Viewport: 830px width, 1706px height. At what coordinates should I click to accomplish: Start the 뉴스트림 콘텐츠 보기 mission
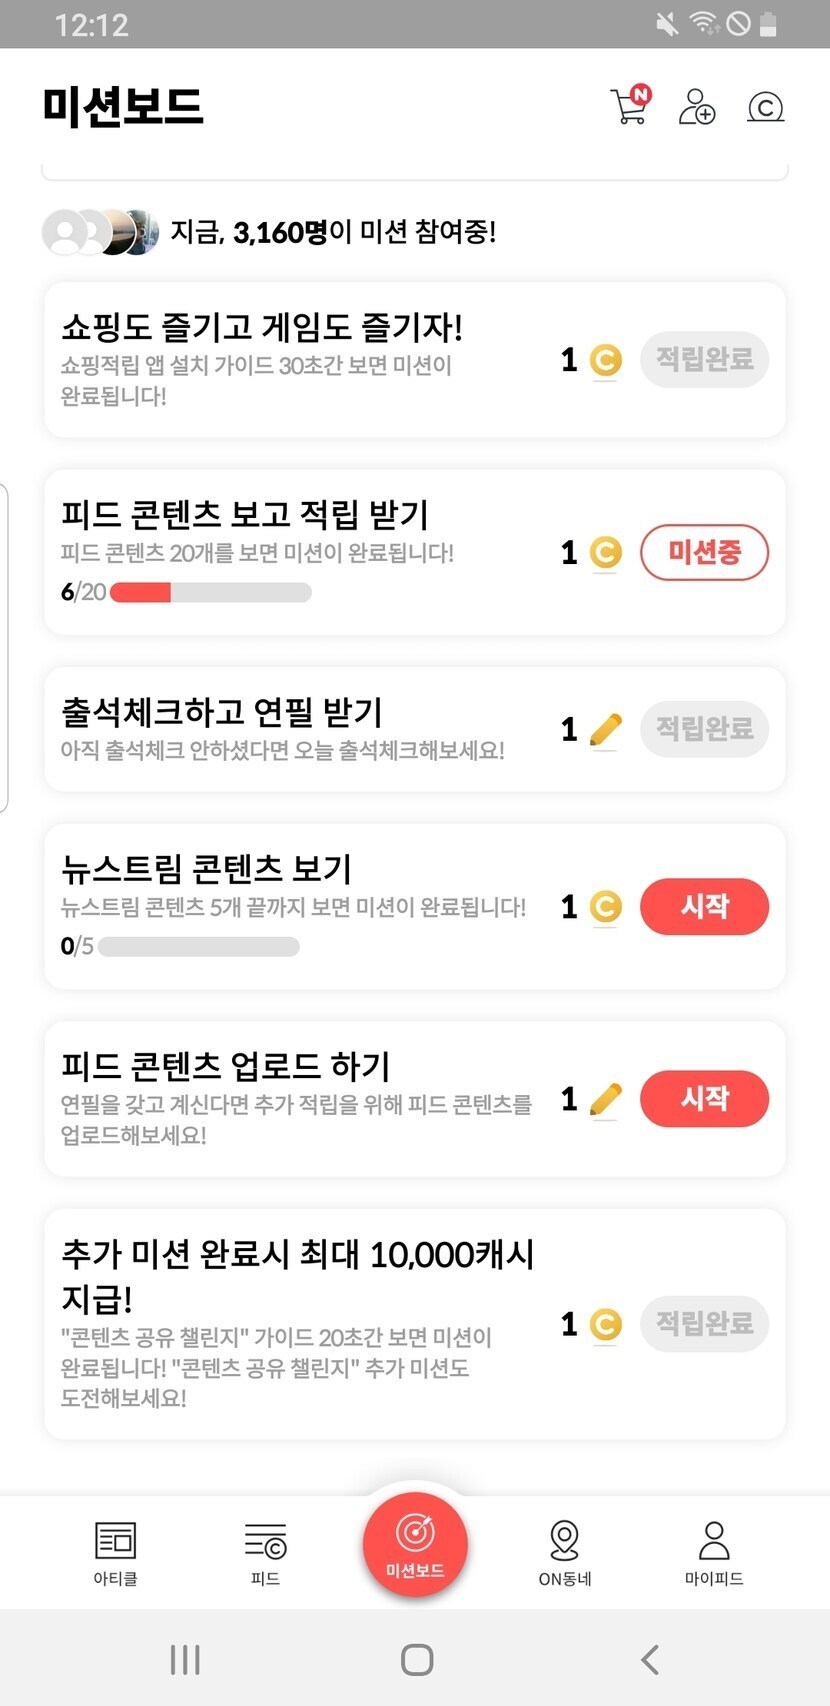704,906
